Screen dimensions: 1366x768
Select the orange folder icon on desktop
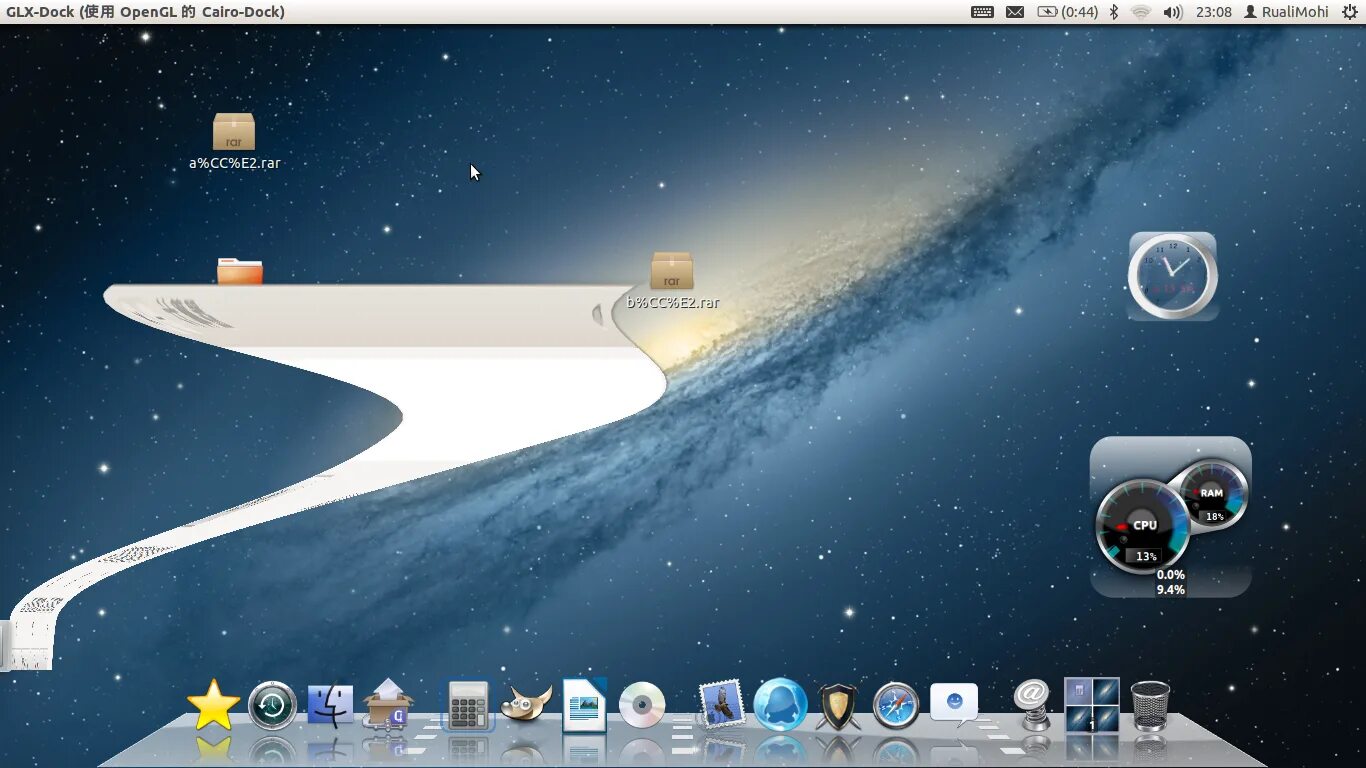[x=240, y=271]
